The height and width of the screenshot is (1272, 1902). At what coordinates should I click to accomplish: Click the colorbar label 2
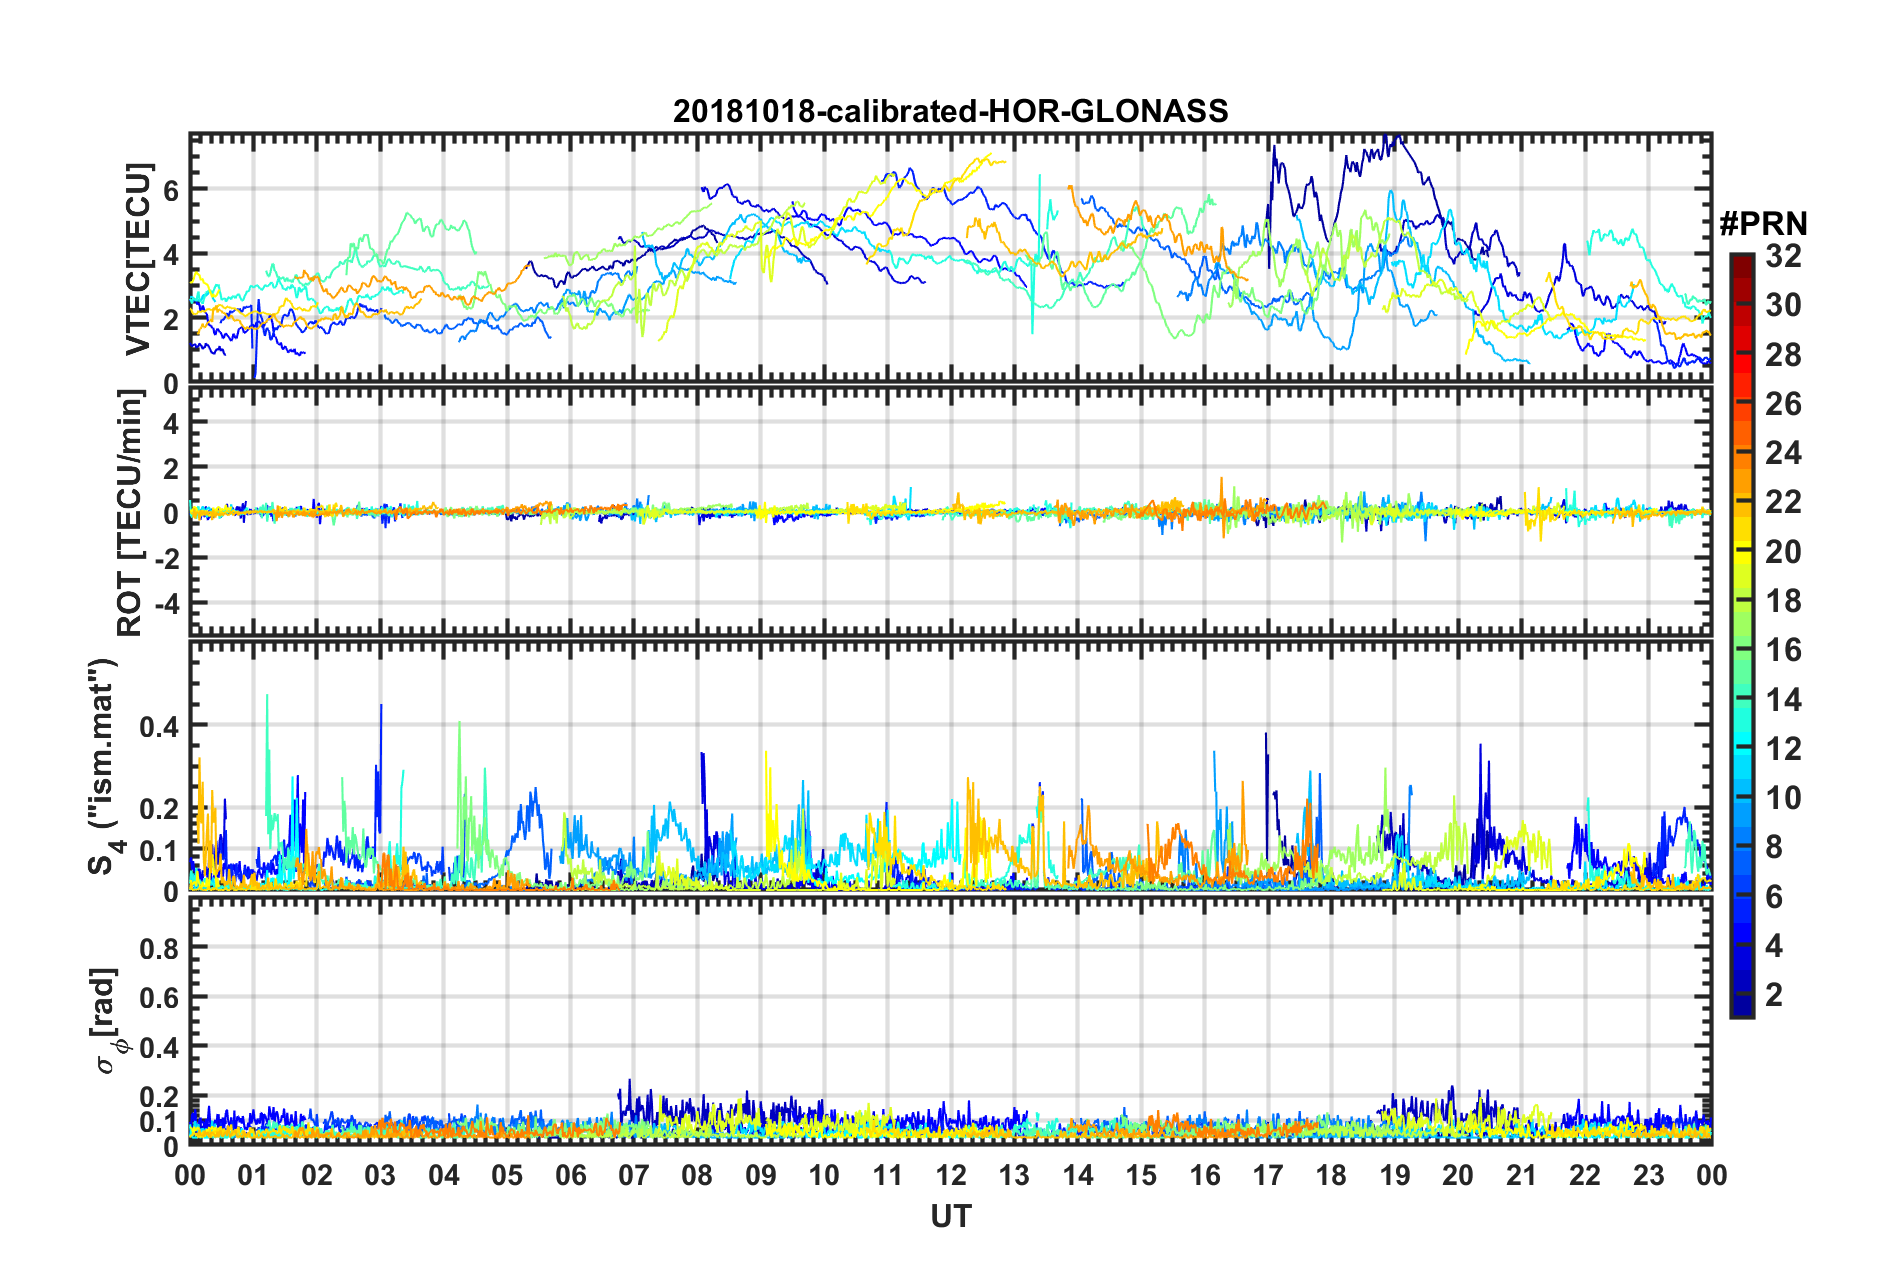point(1774,995)
